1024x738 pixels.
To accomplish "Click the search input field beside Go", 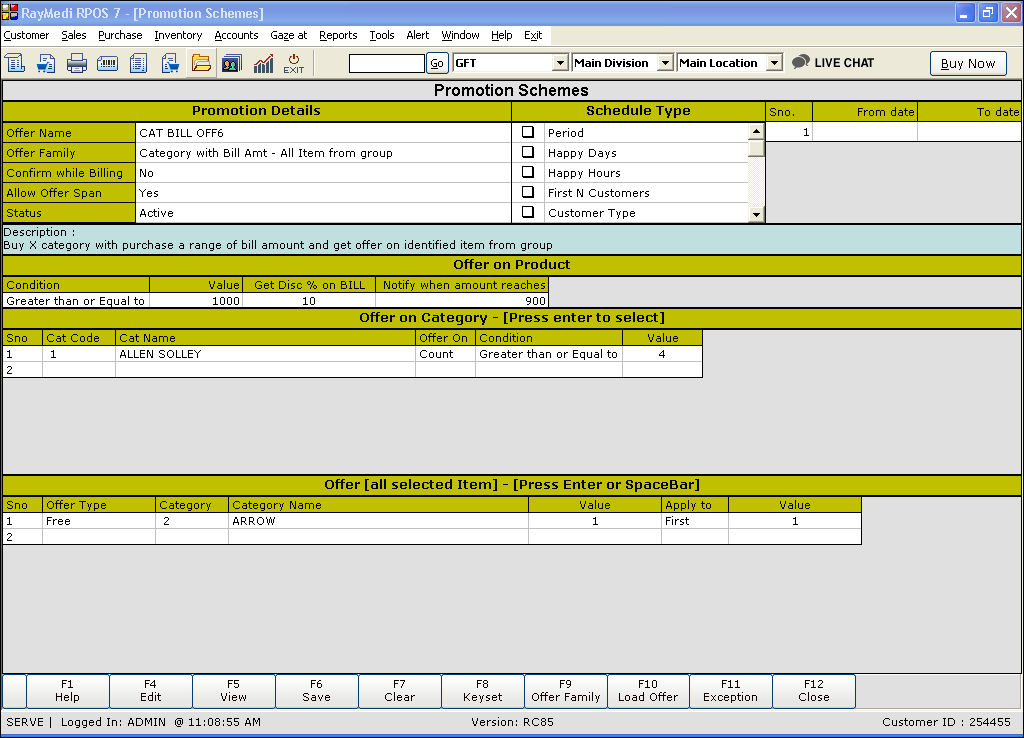I will [386, 63].
